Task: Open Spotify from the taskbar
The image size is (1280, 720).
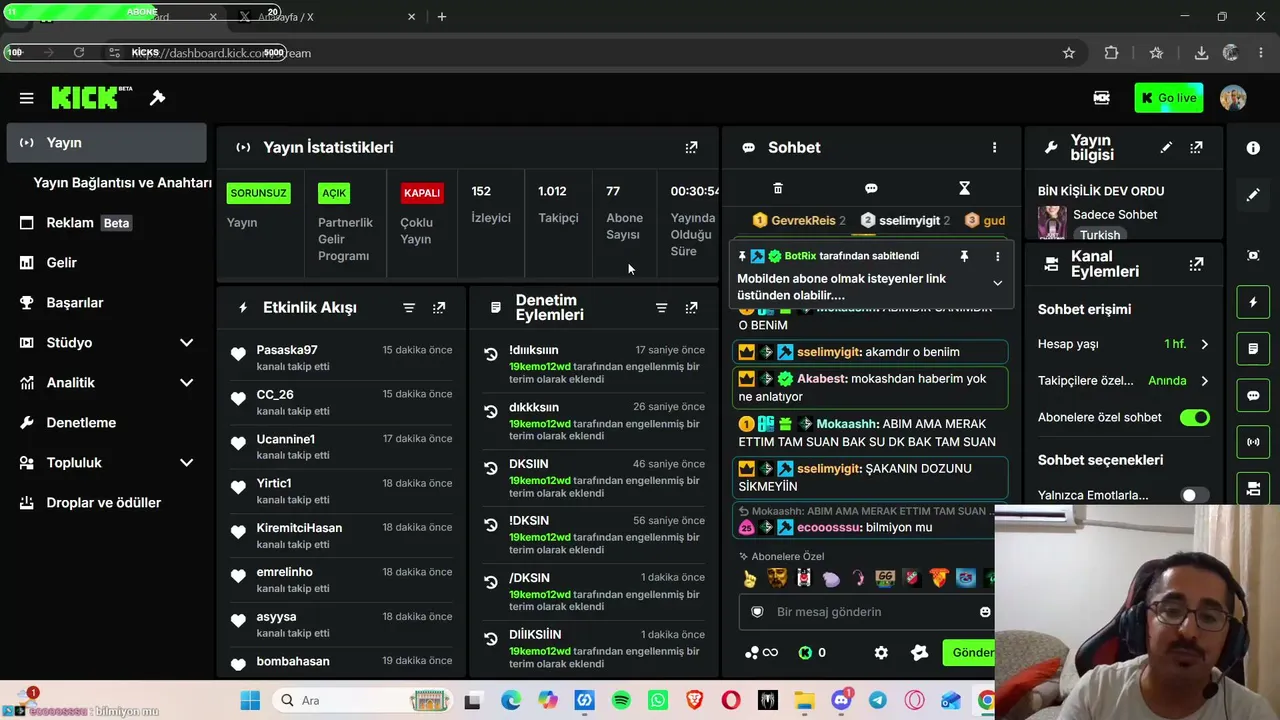Action: click(621, 700)
